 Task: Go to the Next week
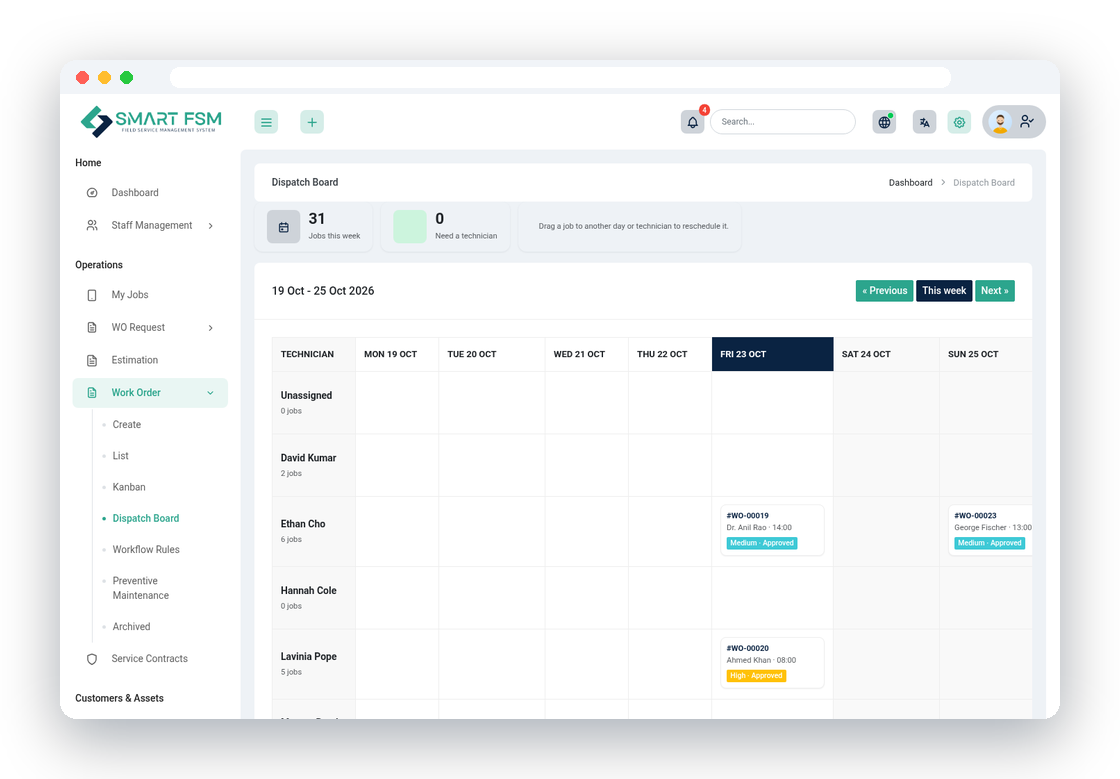tap(994, 291)
